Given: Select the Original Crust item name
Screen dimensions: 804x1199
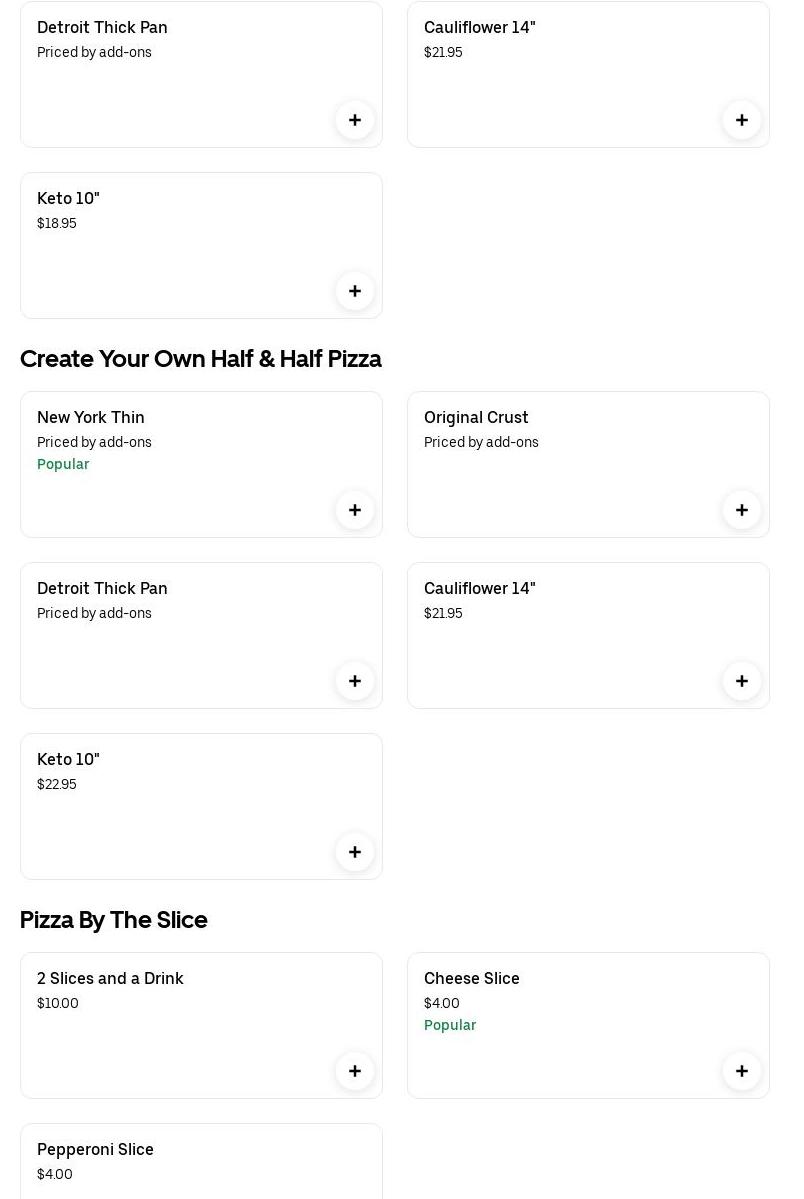Looking at the screenshot, I should pyautogui.click(x=476, y=417).
